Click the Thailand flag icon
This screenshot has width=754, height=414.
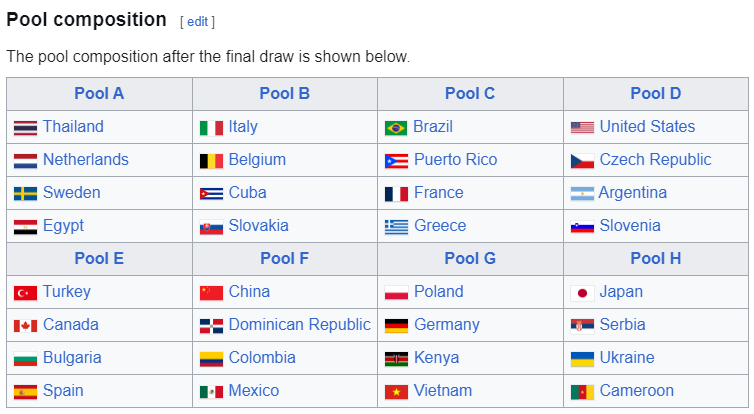coord(25,128)
